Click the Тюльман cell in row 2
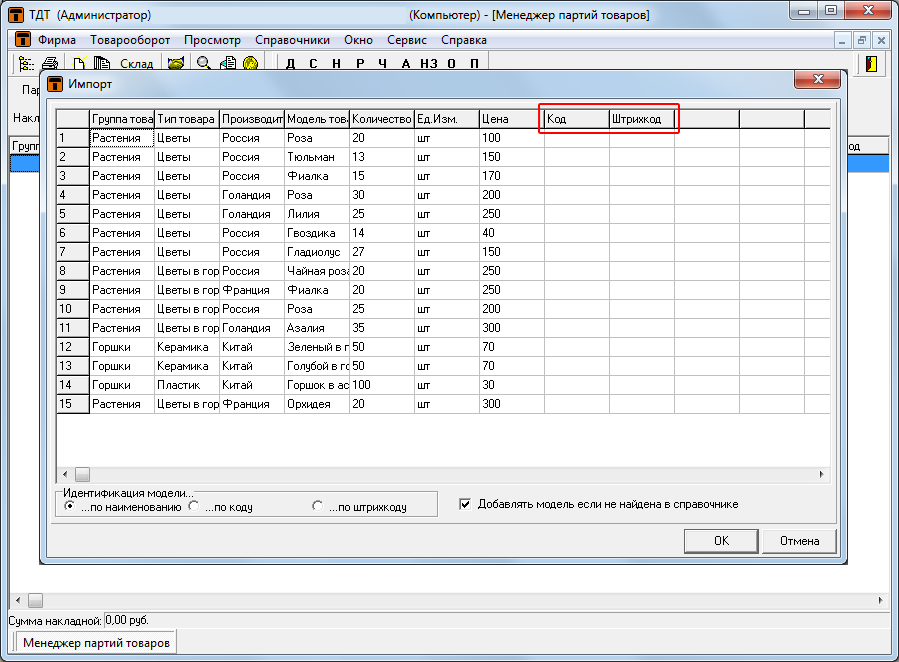Image resolution: width=899 pixels, height=662 pixels. pyautogui.click(x=317, y=157)
